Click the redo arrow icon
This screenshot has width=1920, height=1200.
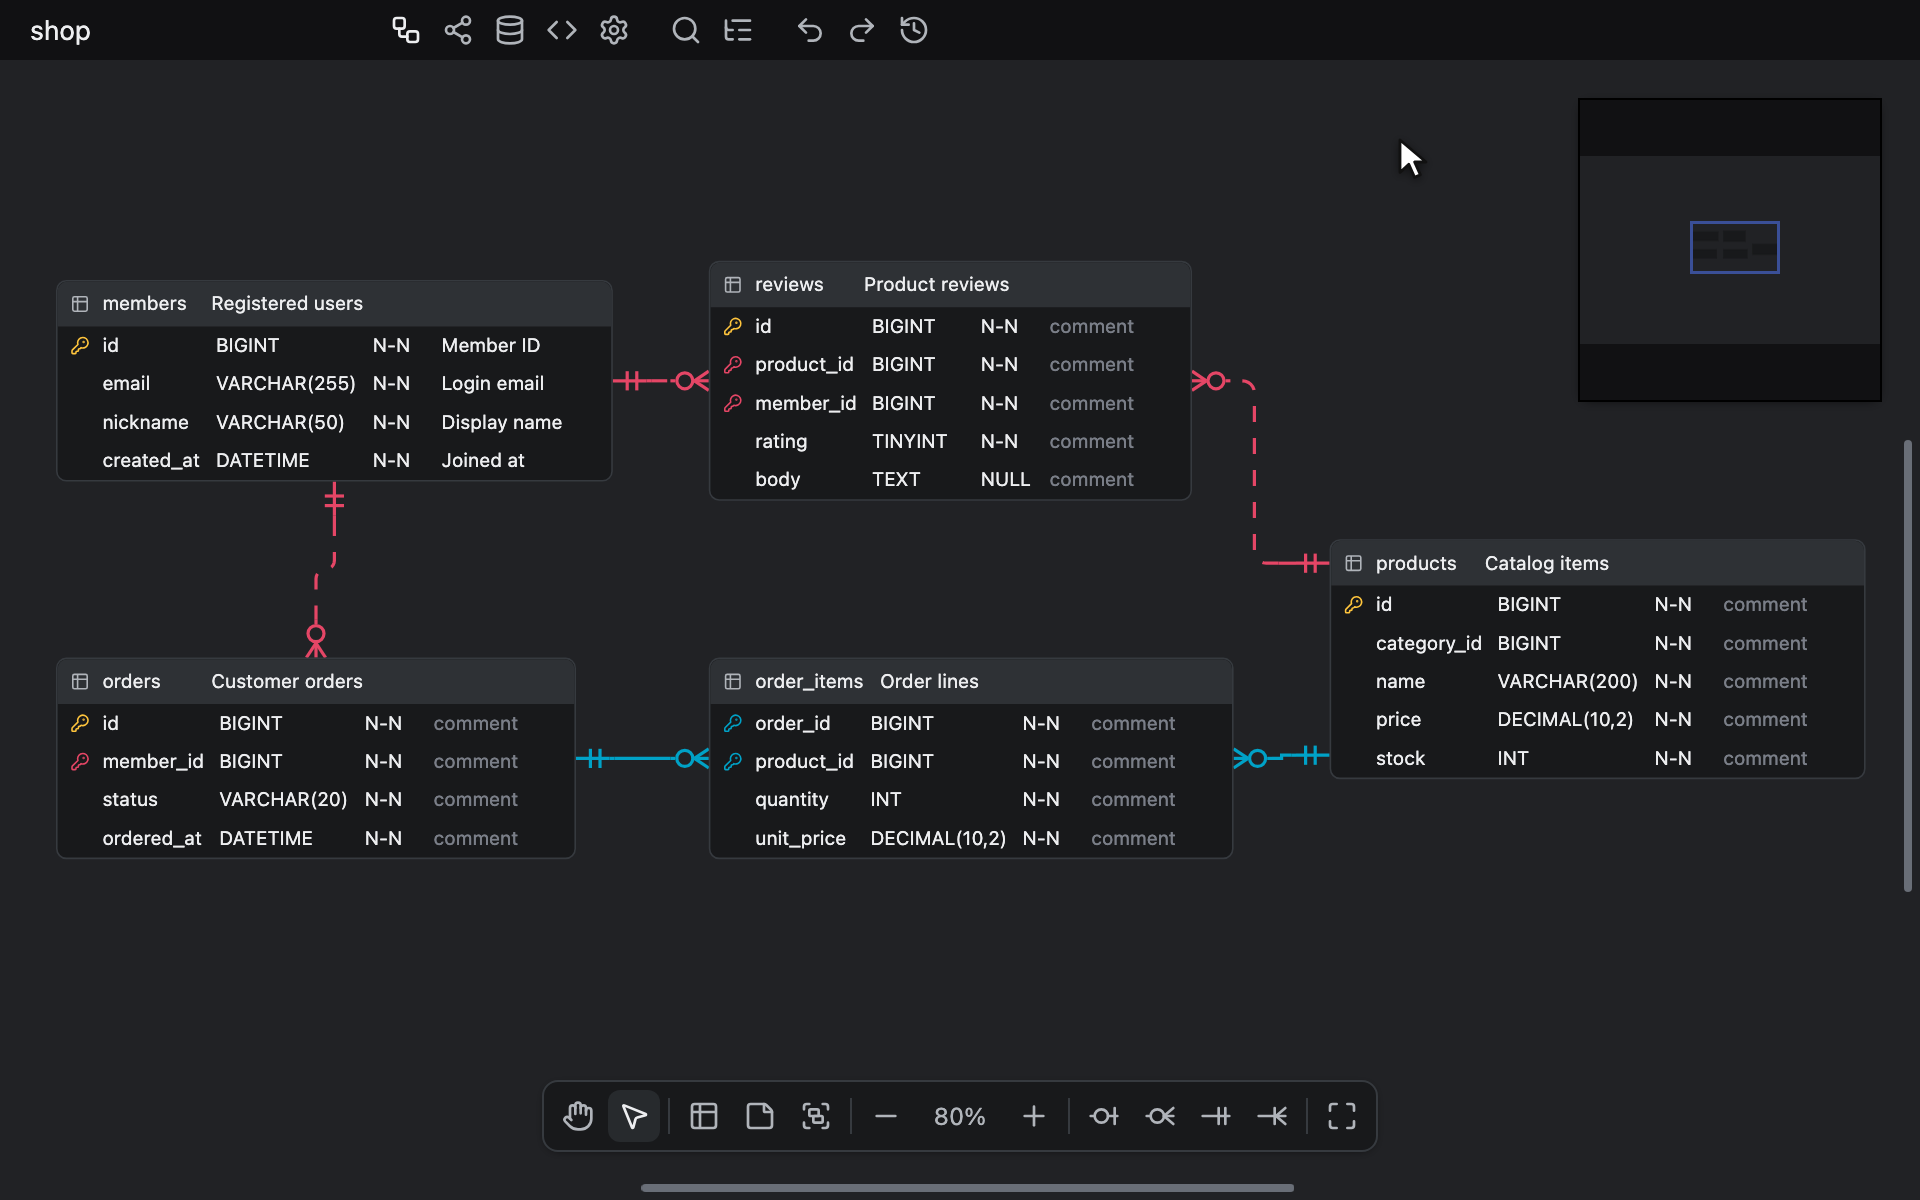click(x=862, y=30)
